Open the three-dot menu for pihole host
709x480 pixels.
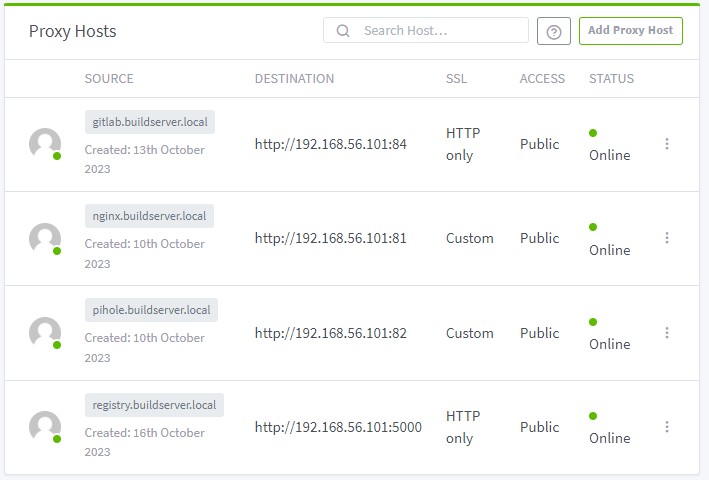click(x=667, y=333)
